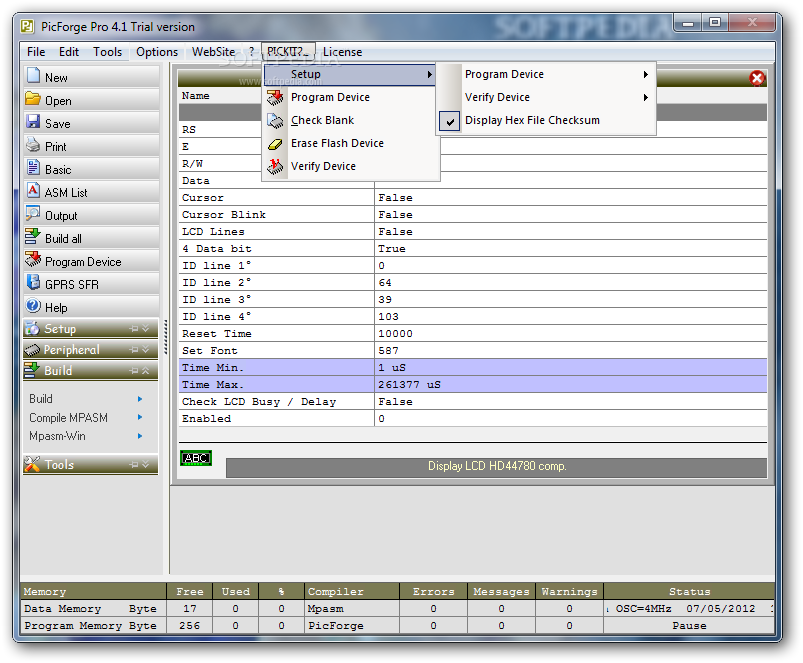The width and height of the screenshot is (803, 663).
Task: Collapse the Build sidebar panel chevron
Action: tap(145, 370)
